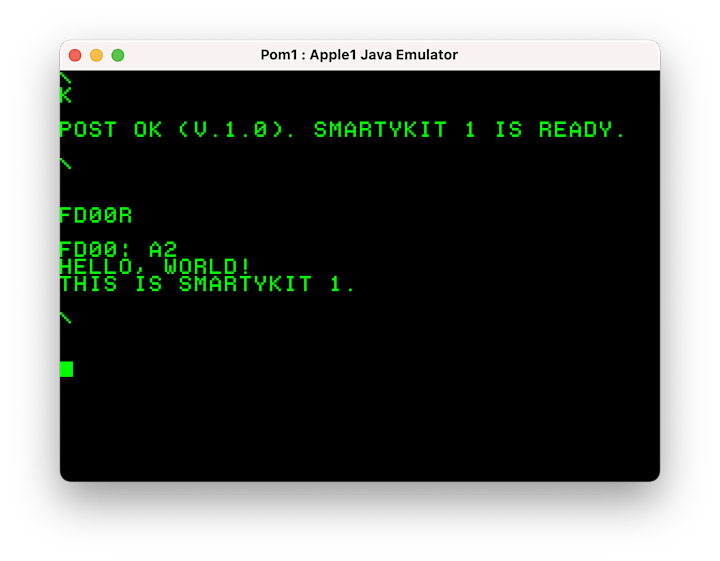The width and height of the screenshot is (720, 561).
Task: Select the 'FD00R' command text
Action: [x=96, y=215]
